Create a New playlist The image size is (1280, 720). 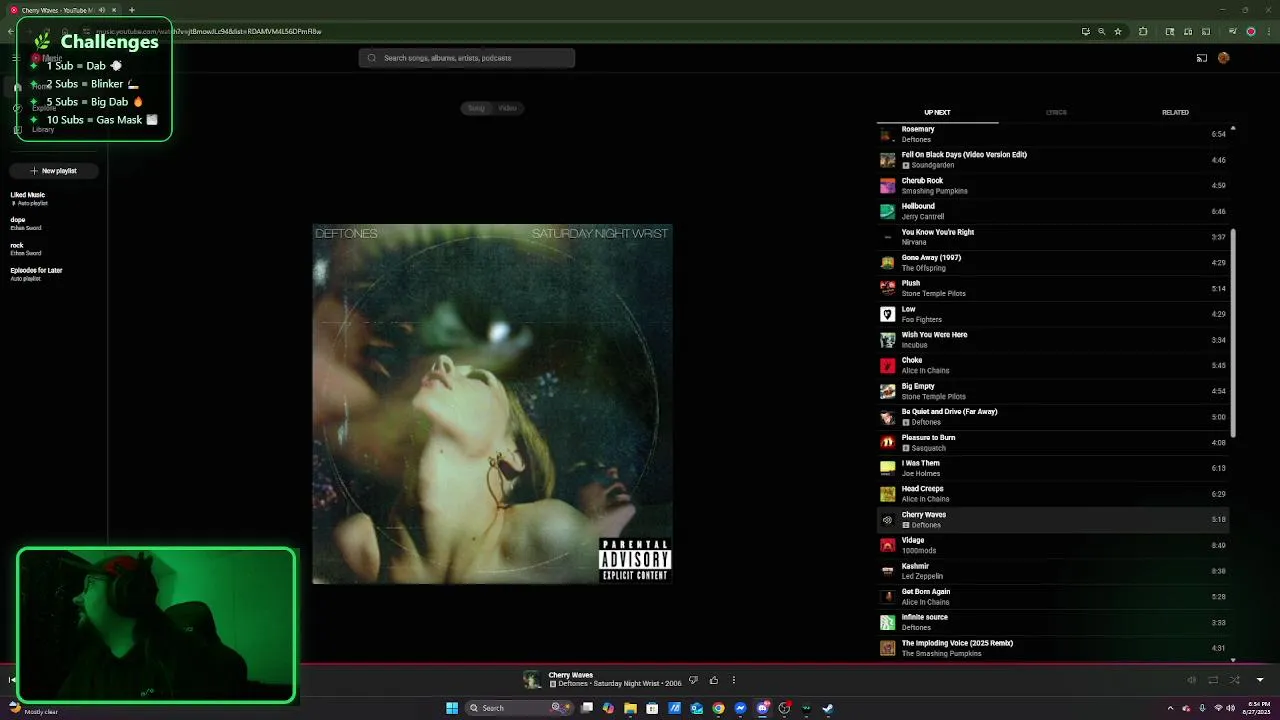pyautogui.click(x=53, y=171)
